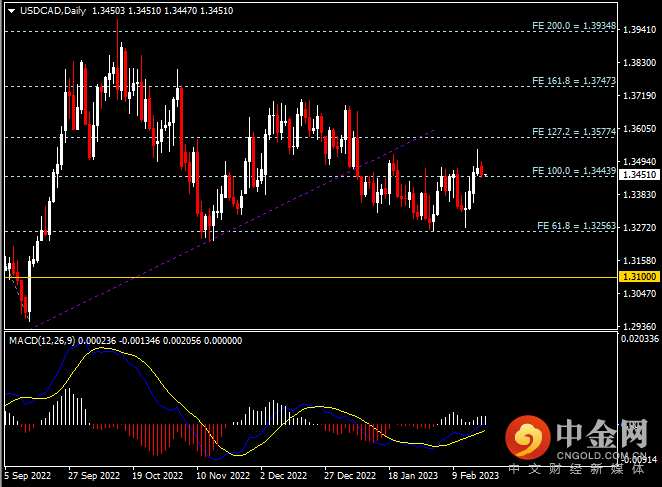Select the FE 61.8 = 1.32563 level
This screenshot has width=662, height=487.
[575, 224]
